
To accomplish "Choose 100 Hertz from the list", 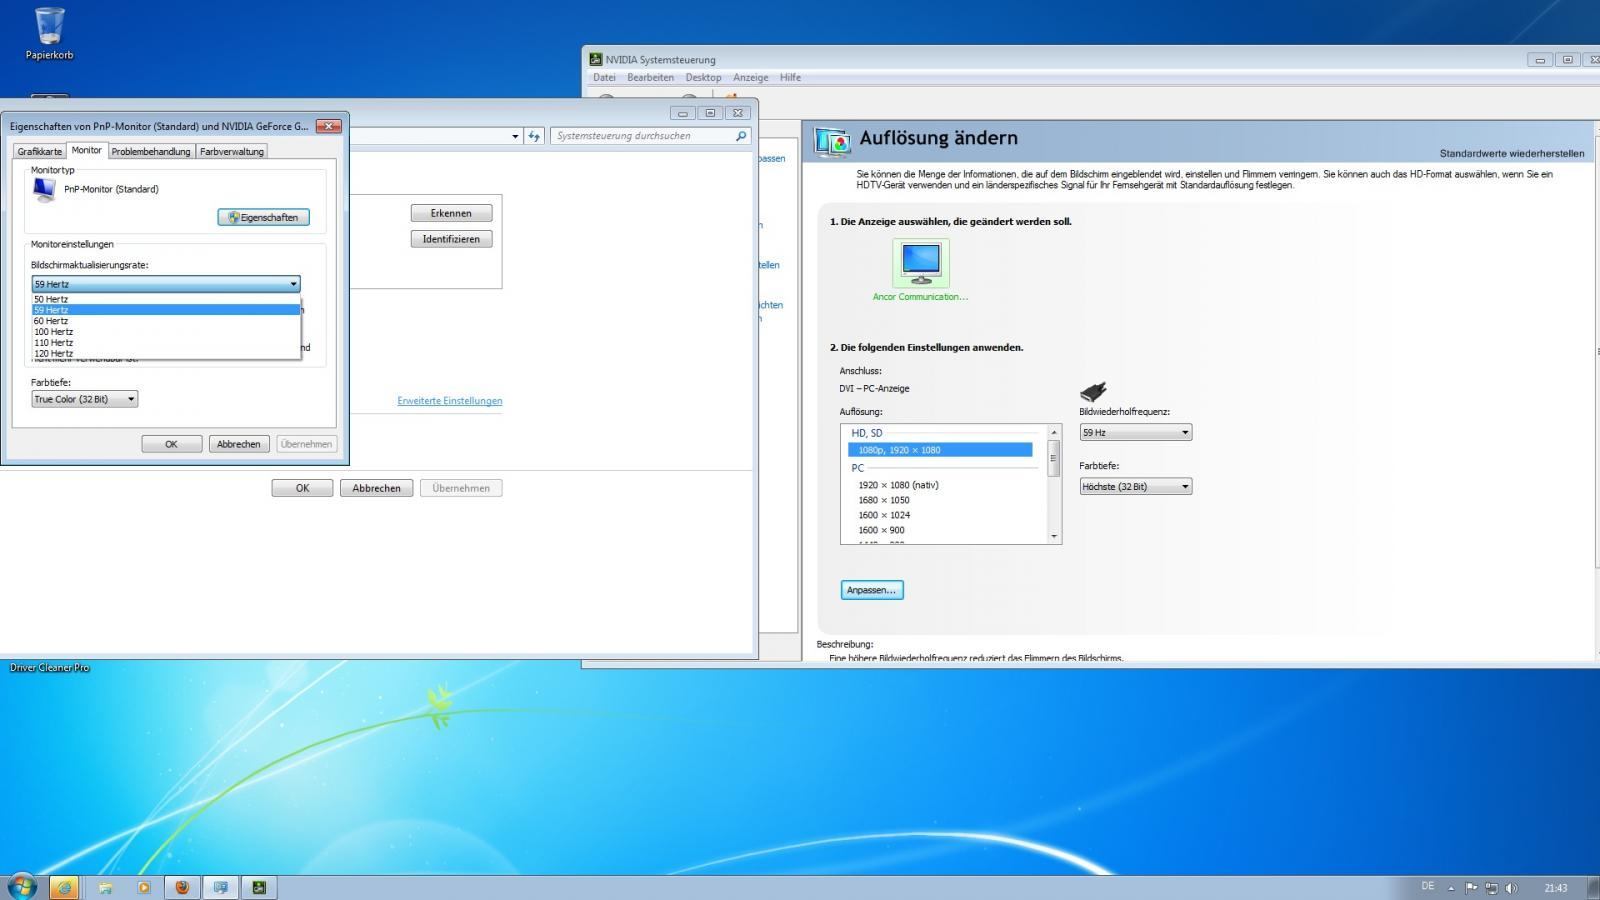I will 166,332.
